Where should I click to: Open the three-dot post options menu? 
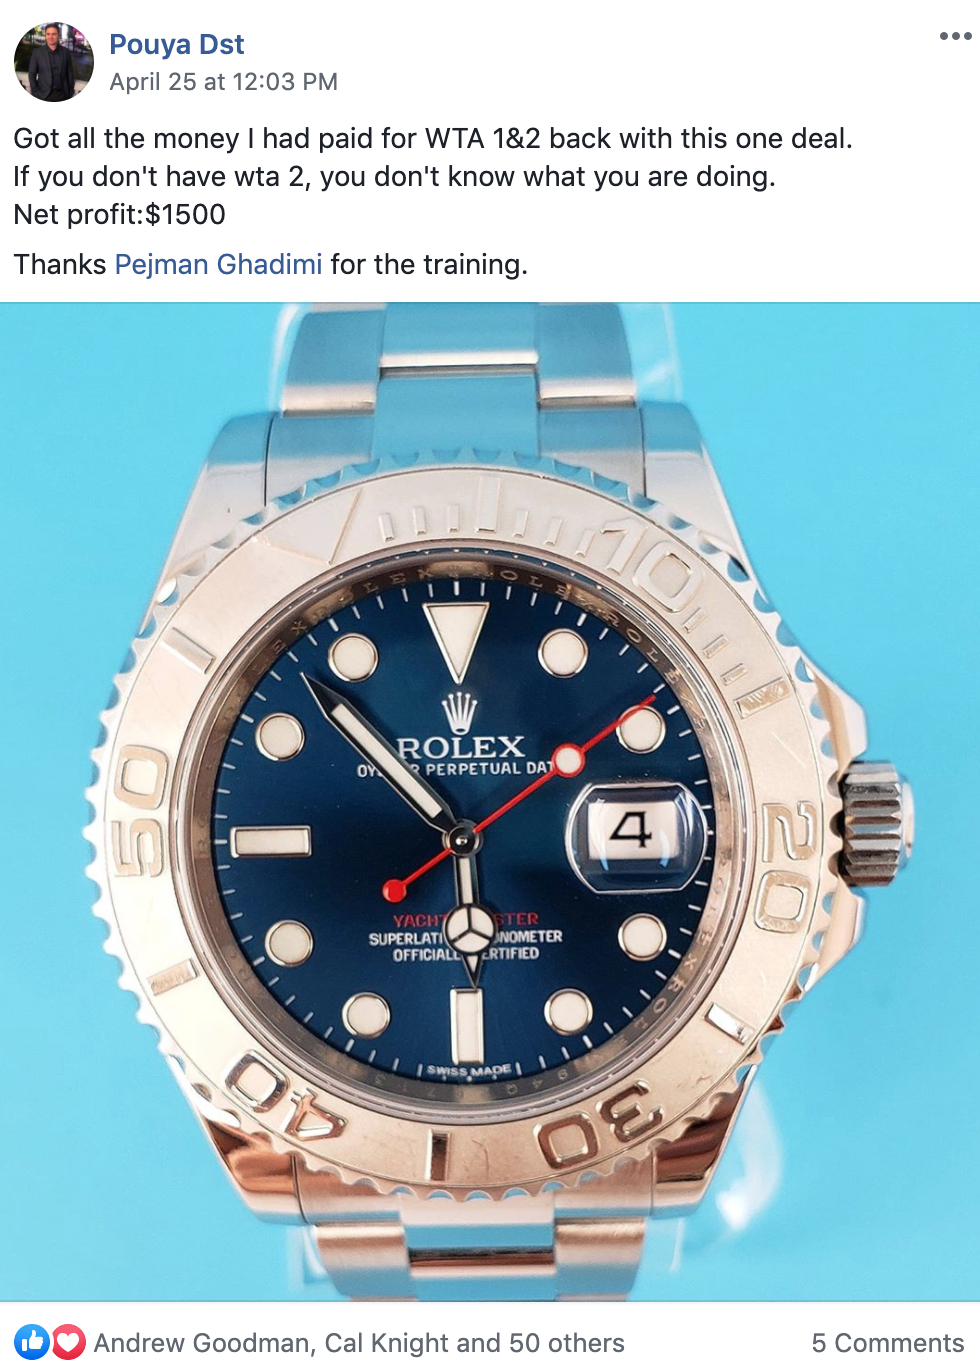click(955, 36)
